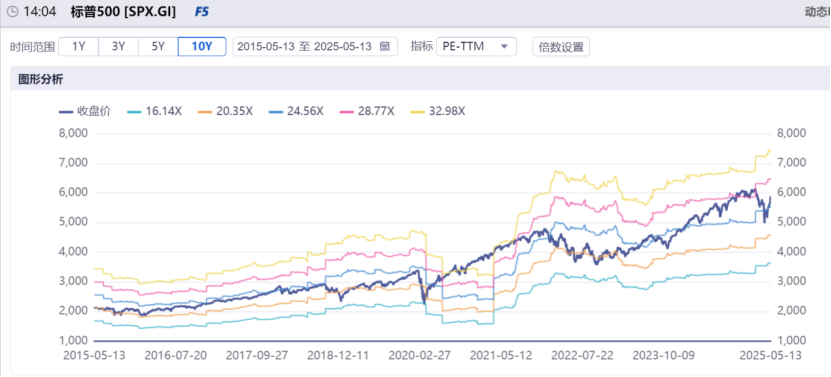Select the 1Y time range

coord(78,46)
